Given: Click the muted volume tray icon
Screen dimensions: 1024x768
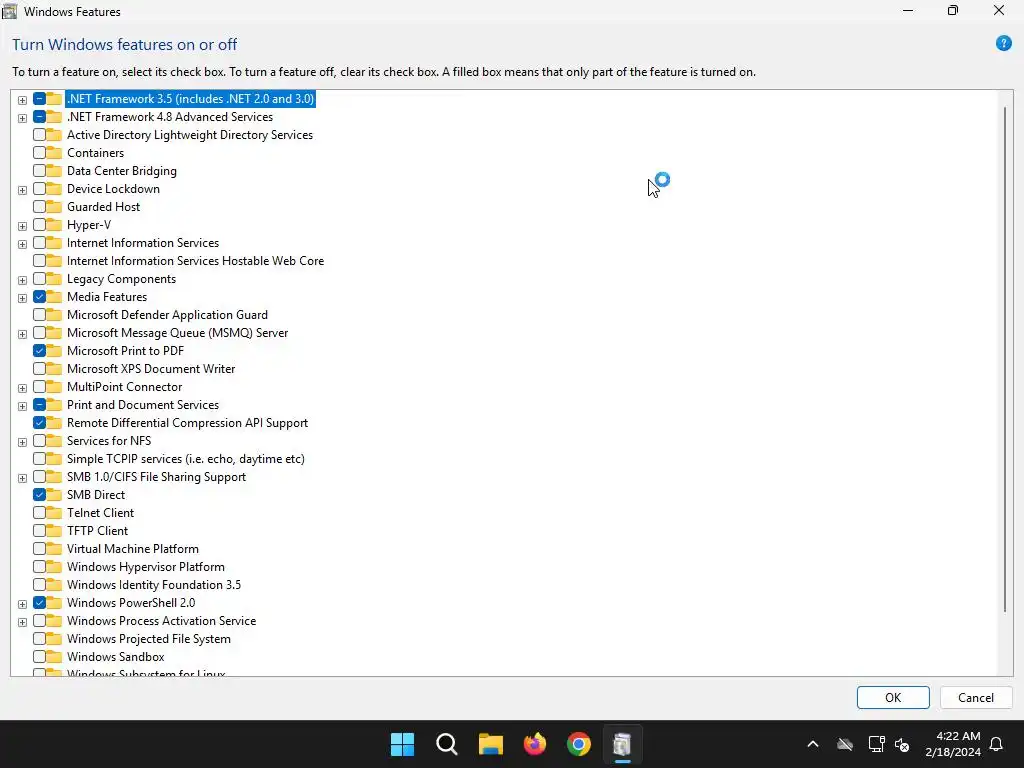Looking at the screenshot, I should 902,744.
